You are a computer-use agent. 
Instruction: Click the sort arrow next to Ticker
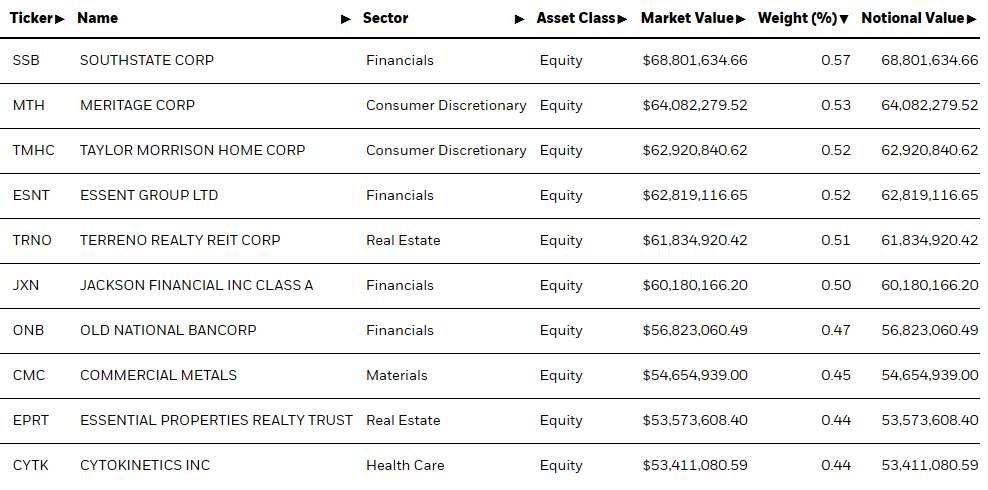pos(60,19)
